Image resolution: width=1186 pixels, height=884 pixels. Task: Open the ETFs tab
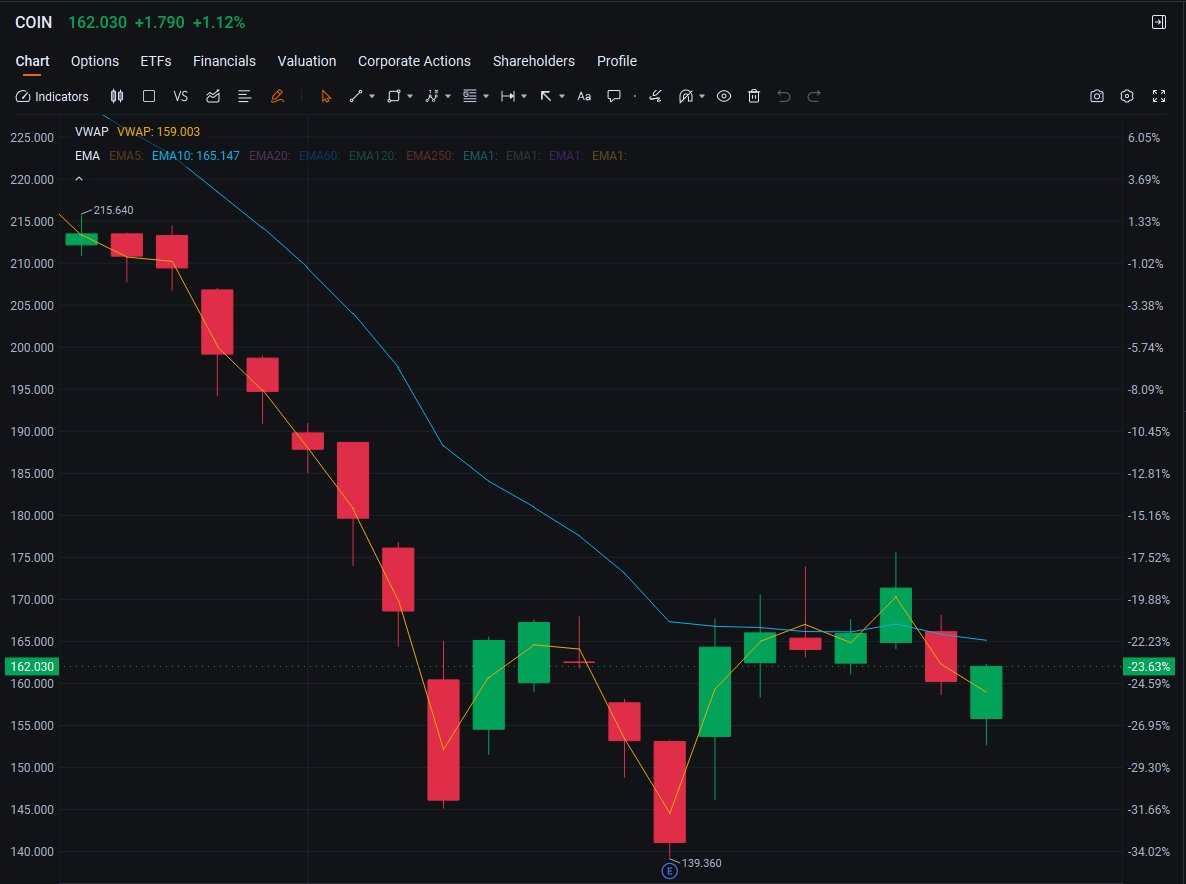(156, 61)
